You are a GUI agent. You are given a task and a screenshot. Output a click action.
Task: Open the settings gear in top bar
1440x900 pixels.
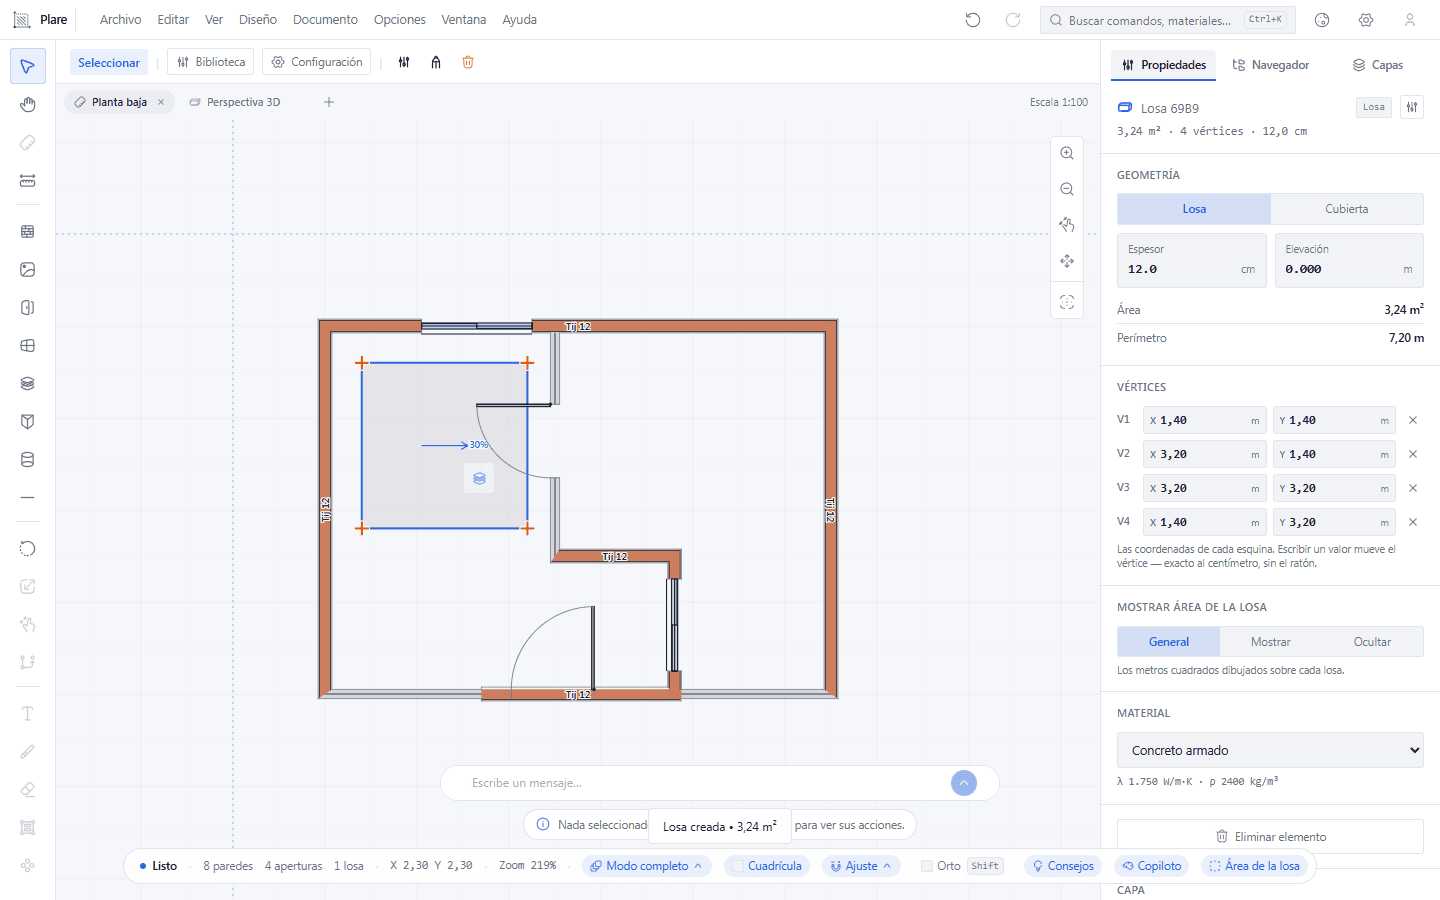tap(1366, 20)
